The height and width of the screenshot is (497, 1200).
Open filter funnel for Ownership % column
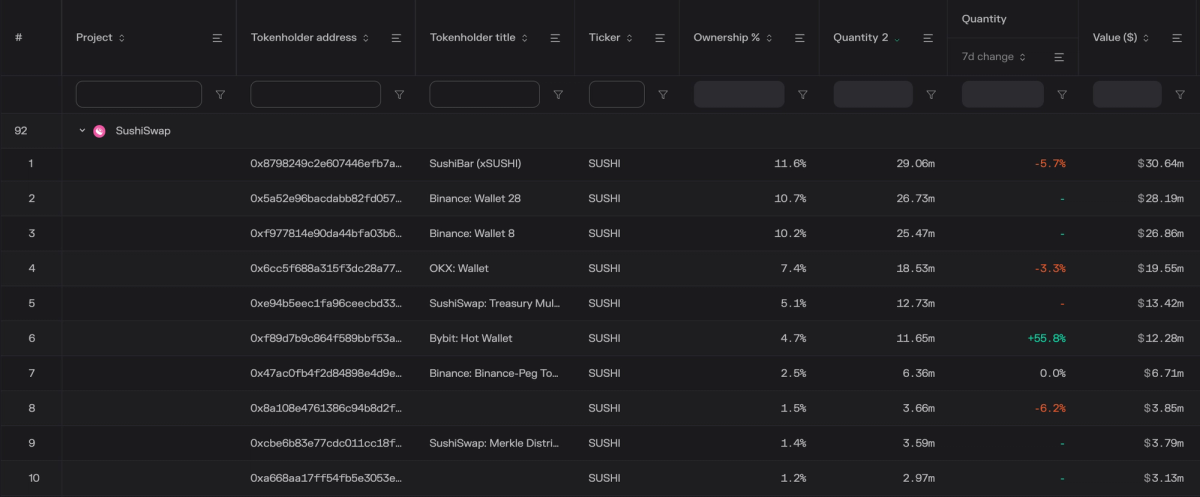[802, 95]
